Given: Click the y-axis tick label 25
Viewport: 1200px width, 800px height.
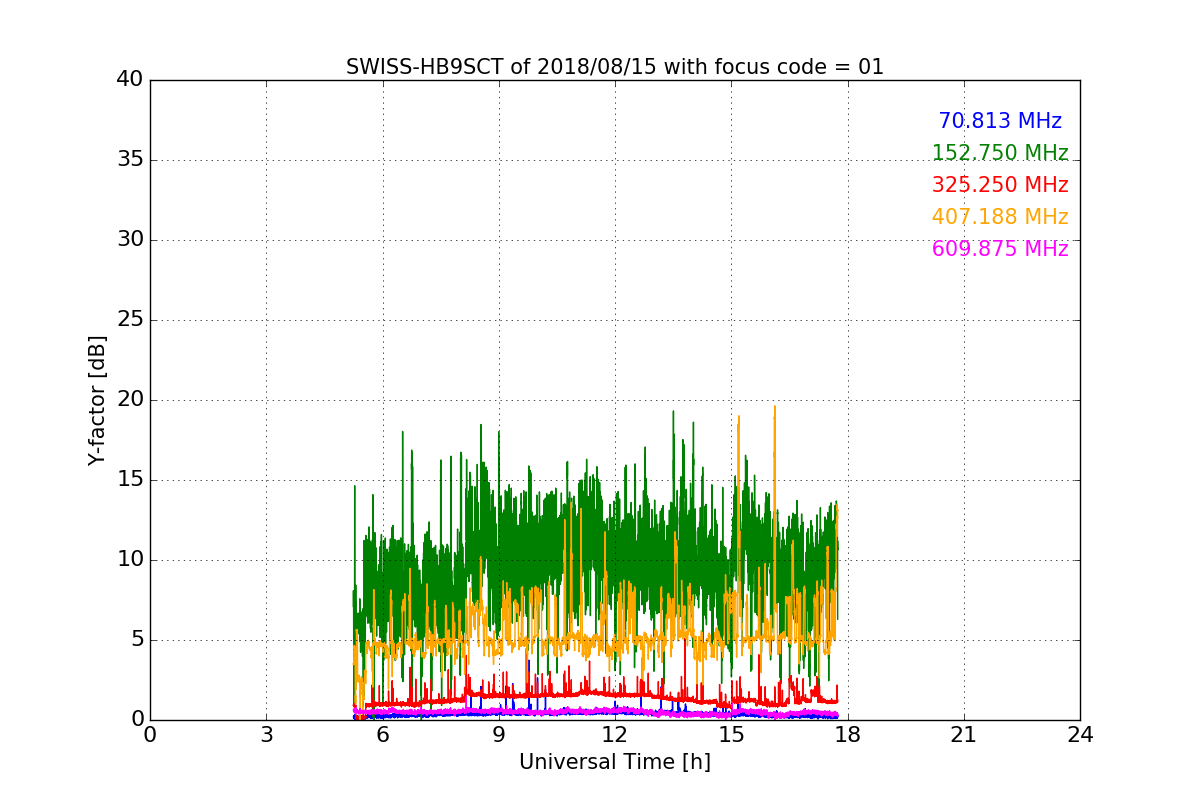Looking at the screenshot, I should pyautogui.click(x=129, y=320).
